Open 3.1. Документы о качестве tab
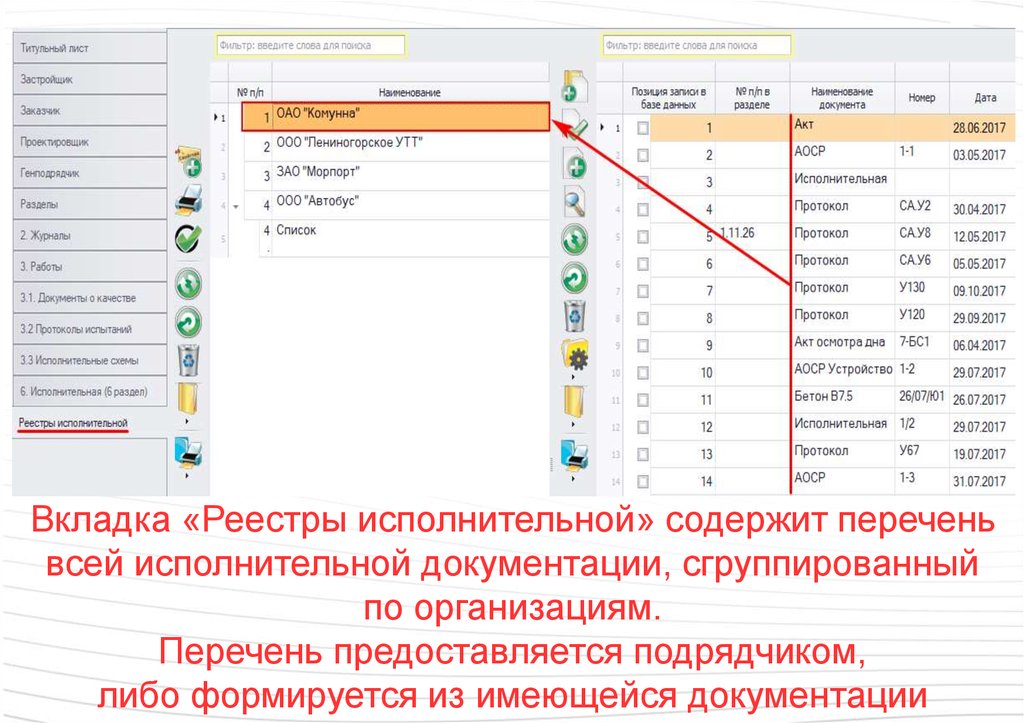Screen dimensions: 1024x723 tap(90, 298)
